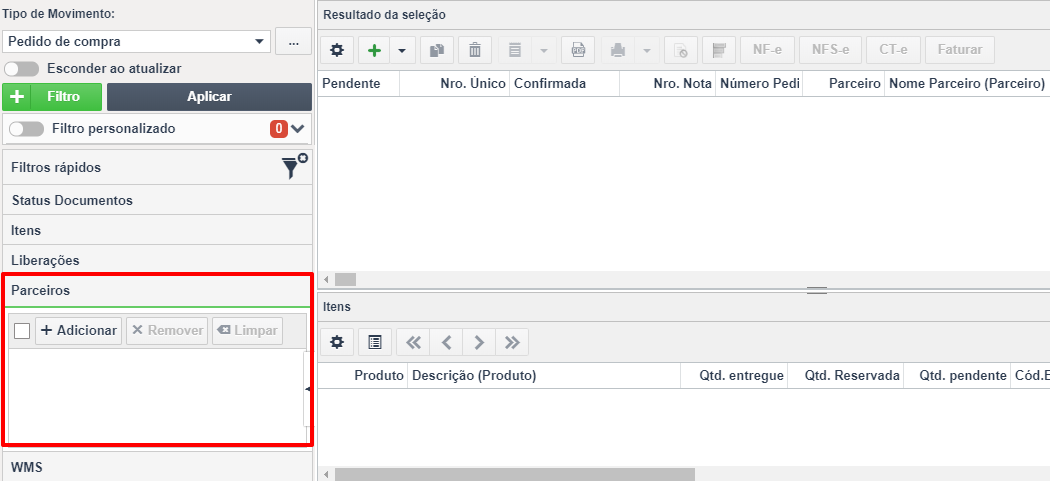Expand the Status Documentos section
Viewport: 1050px width, 481px height.
[x=157, y=200]
